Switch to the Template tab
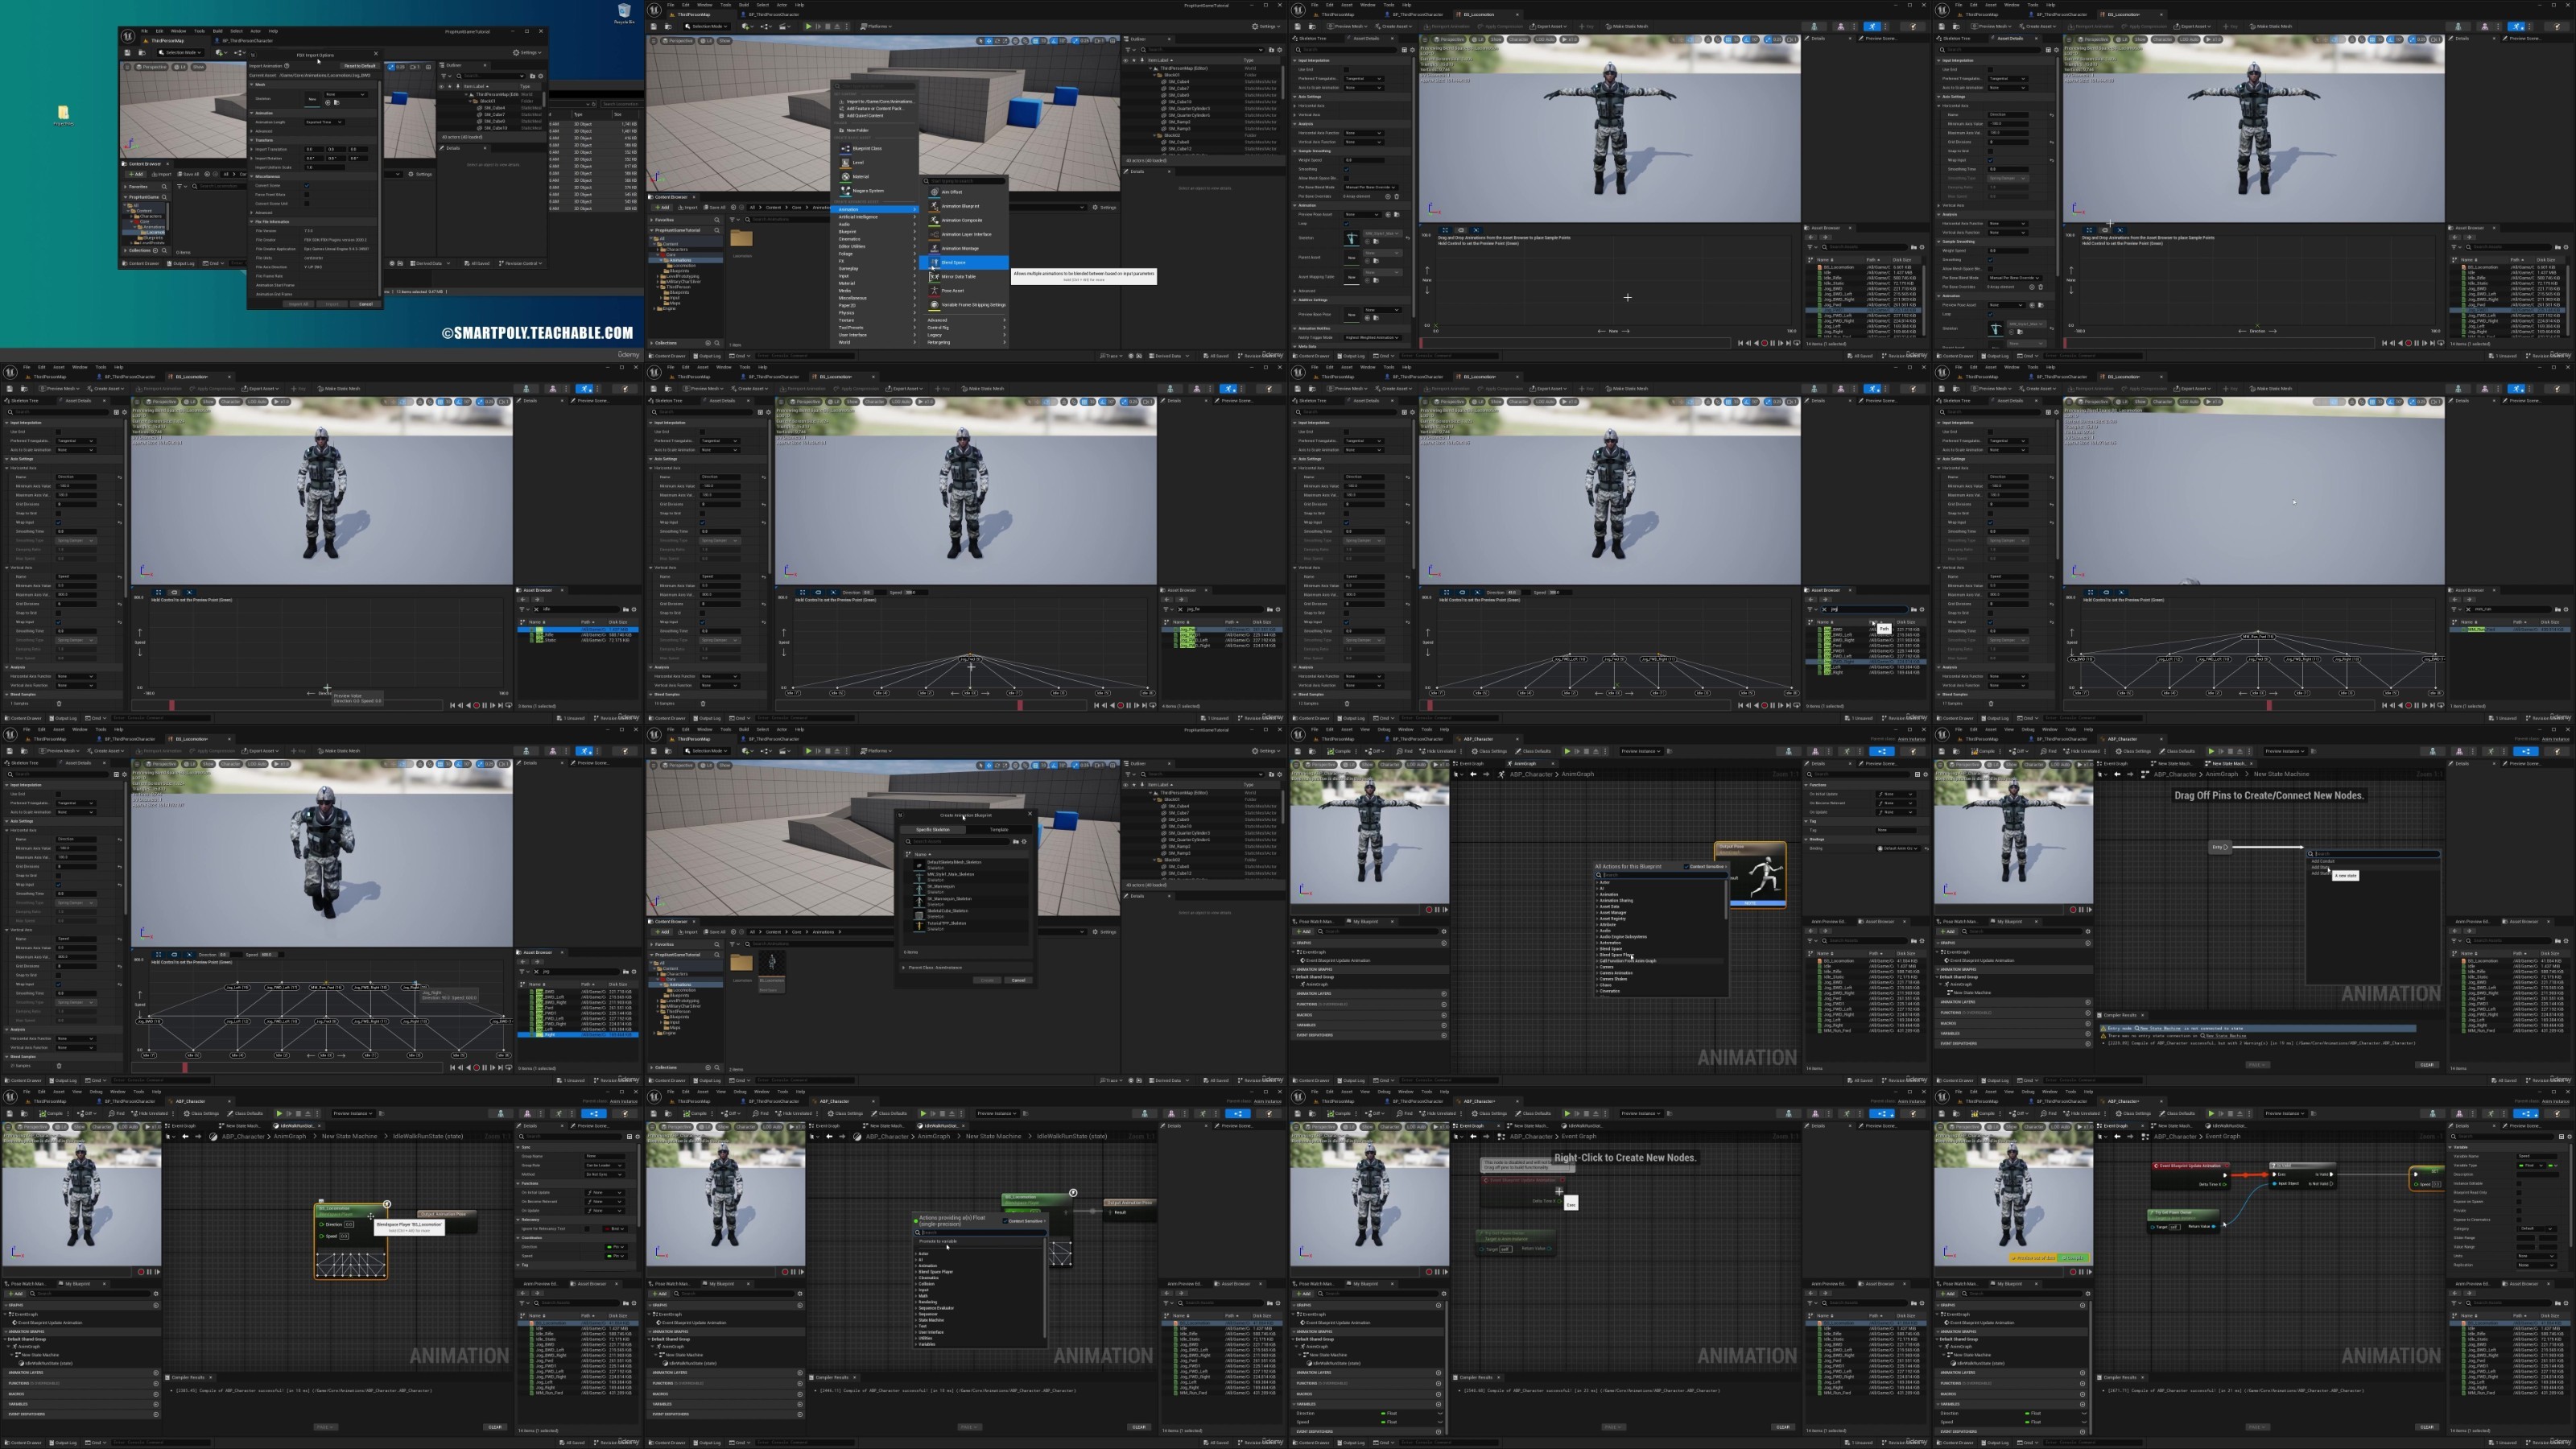The width and height of the screenshot is (2576, 1449). (1000, 830)
